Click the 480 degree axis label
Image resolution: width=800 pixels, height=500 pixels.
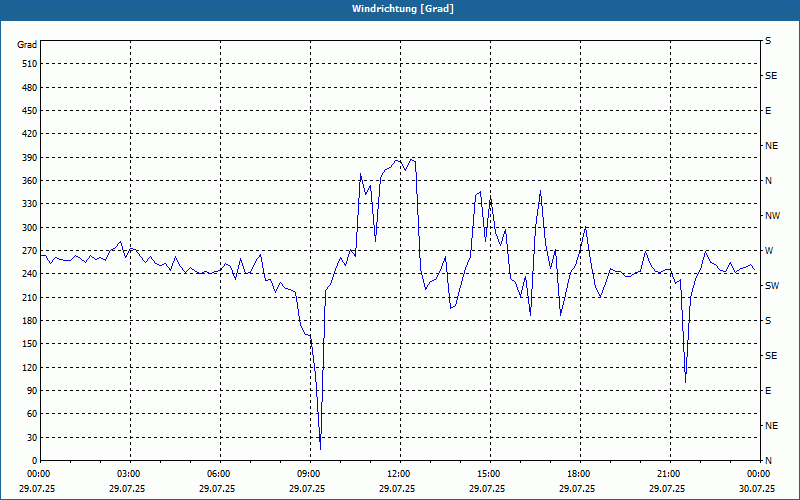[x=29, y=88]
